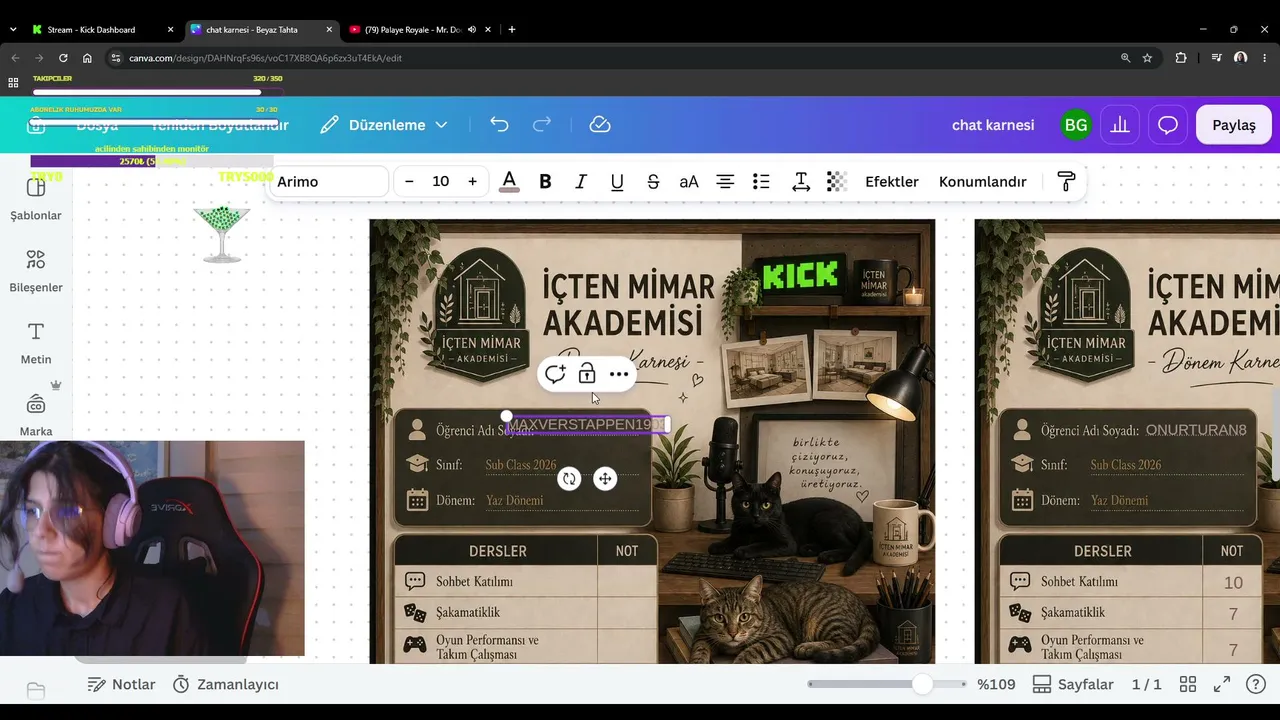Toggle strikethrough formatting
1280x720 pixels.
click(653, 181)
